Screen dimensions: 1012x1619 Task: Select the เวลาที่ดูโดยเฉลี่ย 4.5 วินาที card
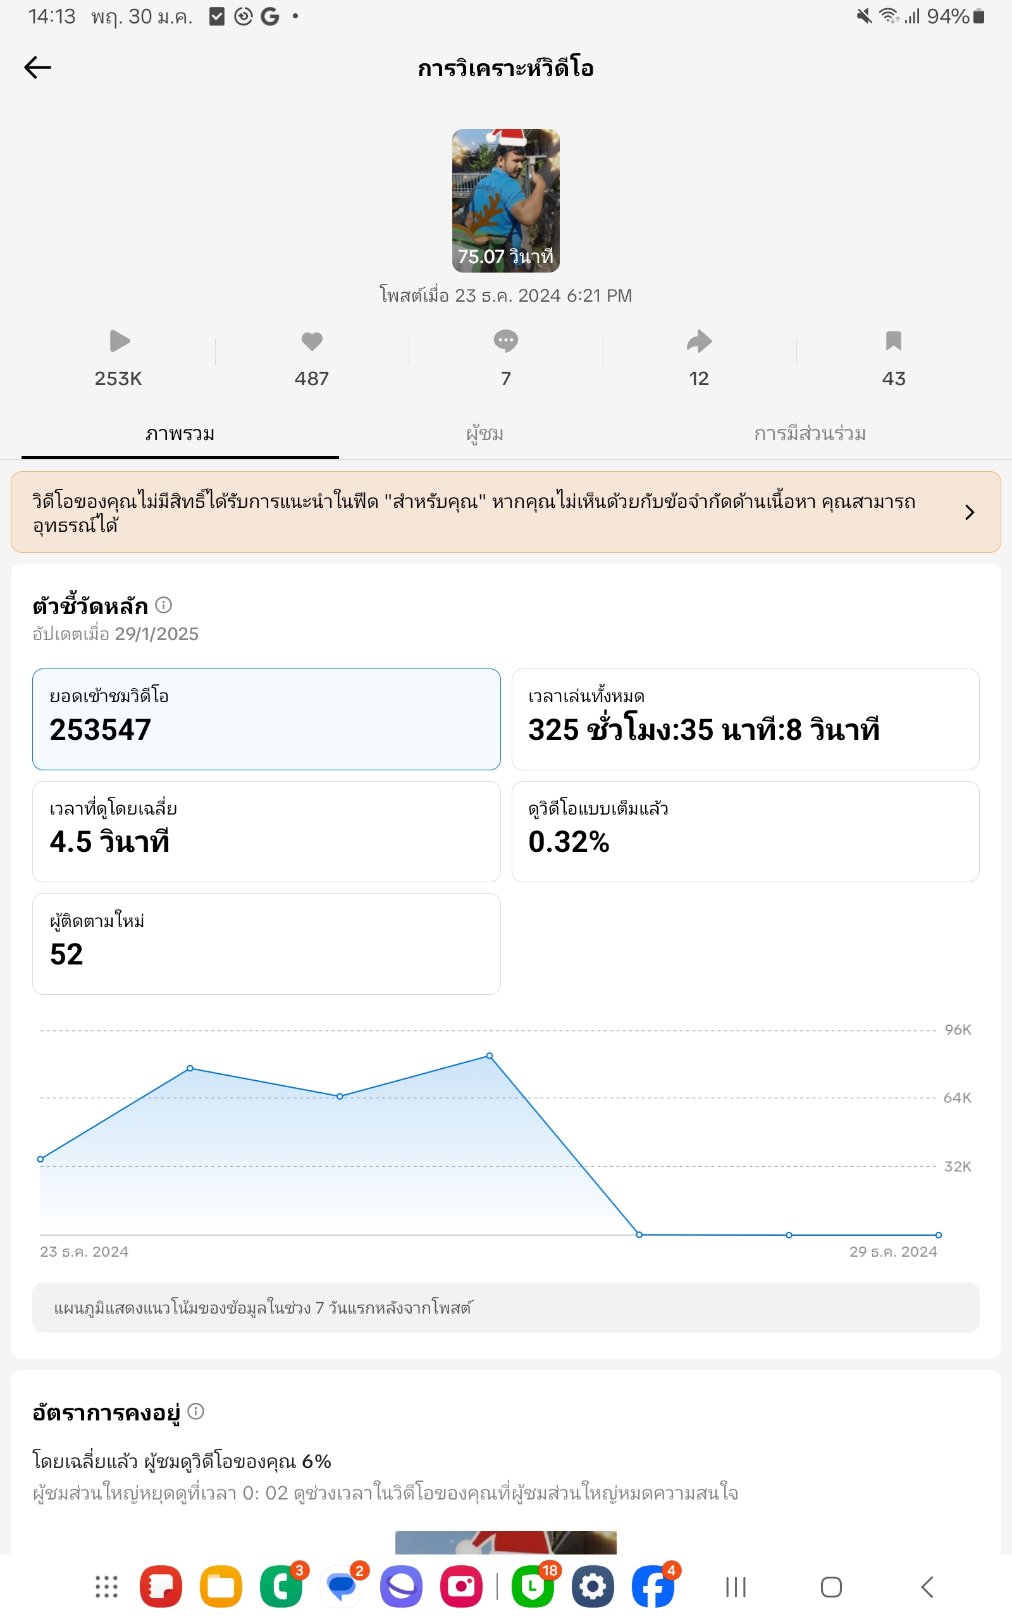point(266,831)
